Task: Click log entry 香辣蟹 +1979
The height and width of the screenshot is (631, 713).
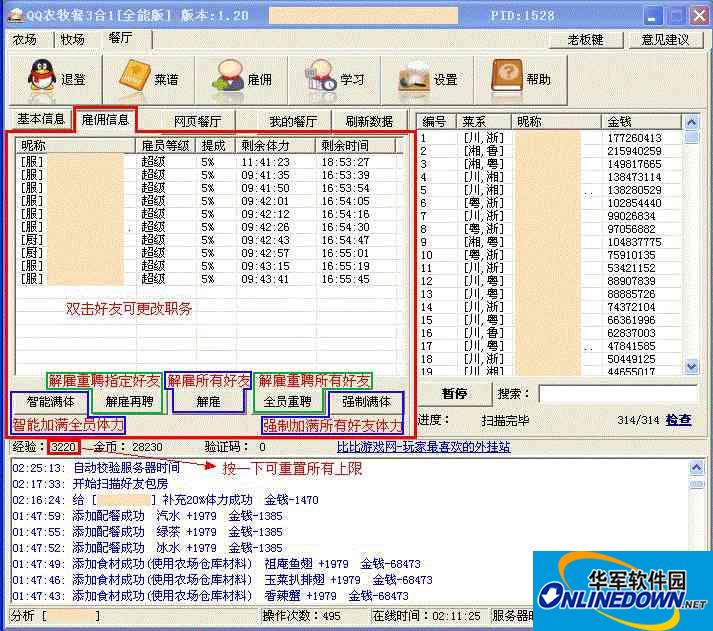Action: coord(211,596)
